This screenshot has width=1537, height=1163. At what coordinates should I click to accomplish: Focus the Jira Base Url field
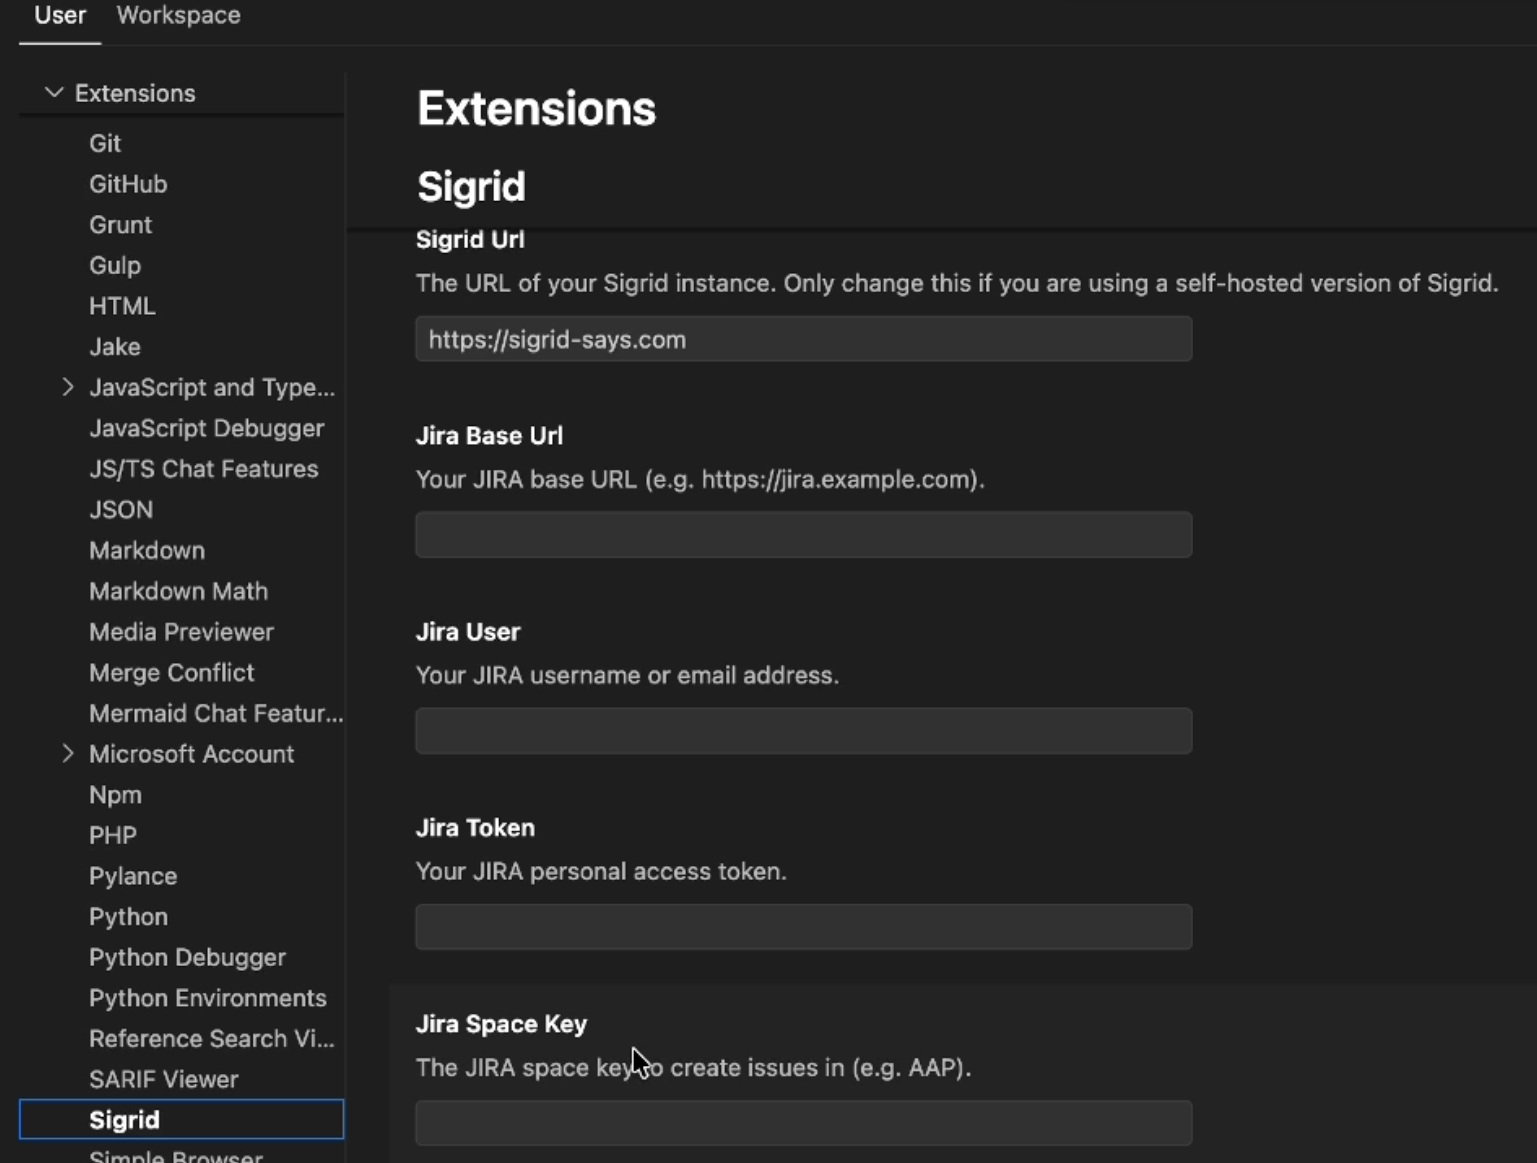pos(803,535)
